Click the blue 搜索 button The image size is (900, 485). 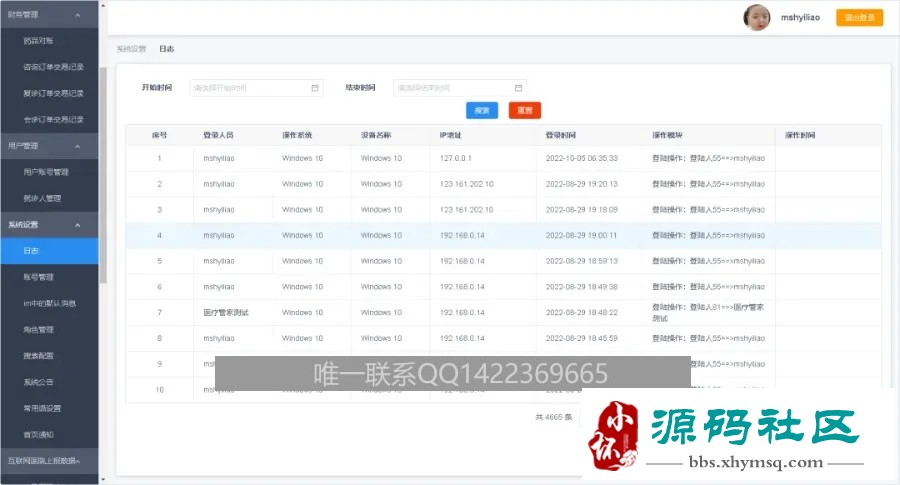(x=482, y=110)
